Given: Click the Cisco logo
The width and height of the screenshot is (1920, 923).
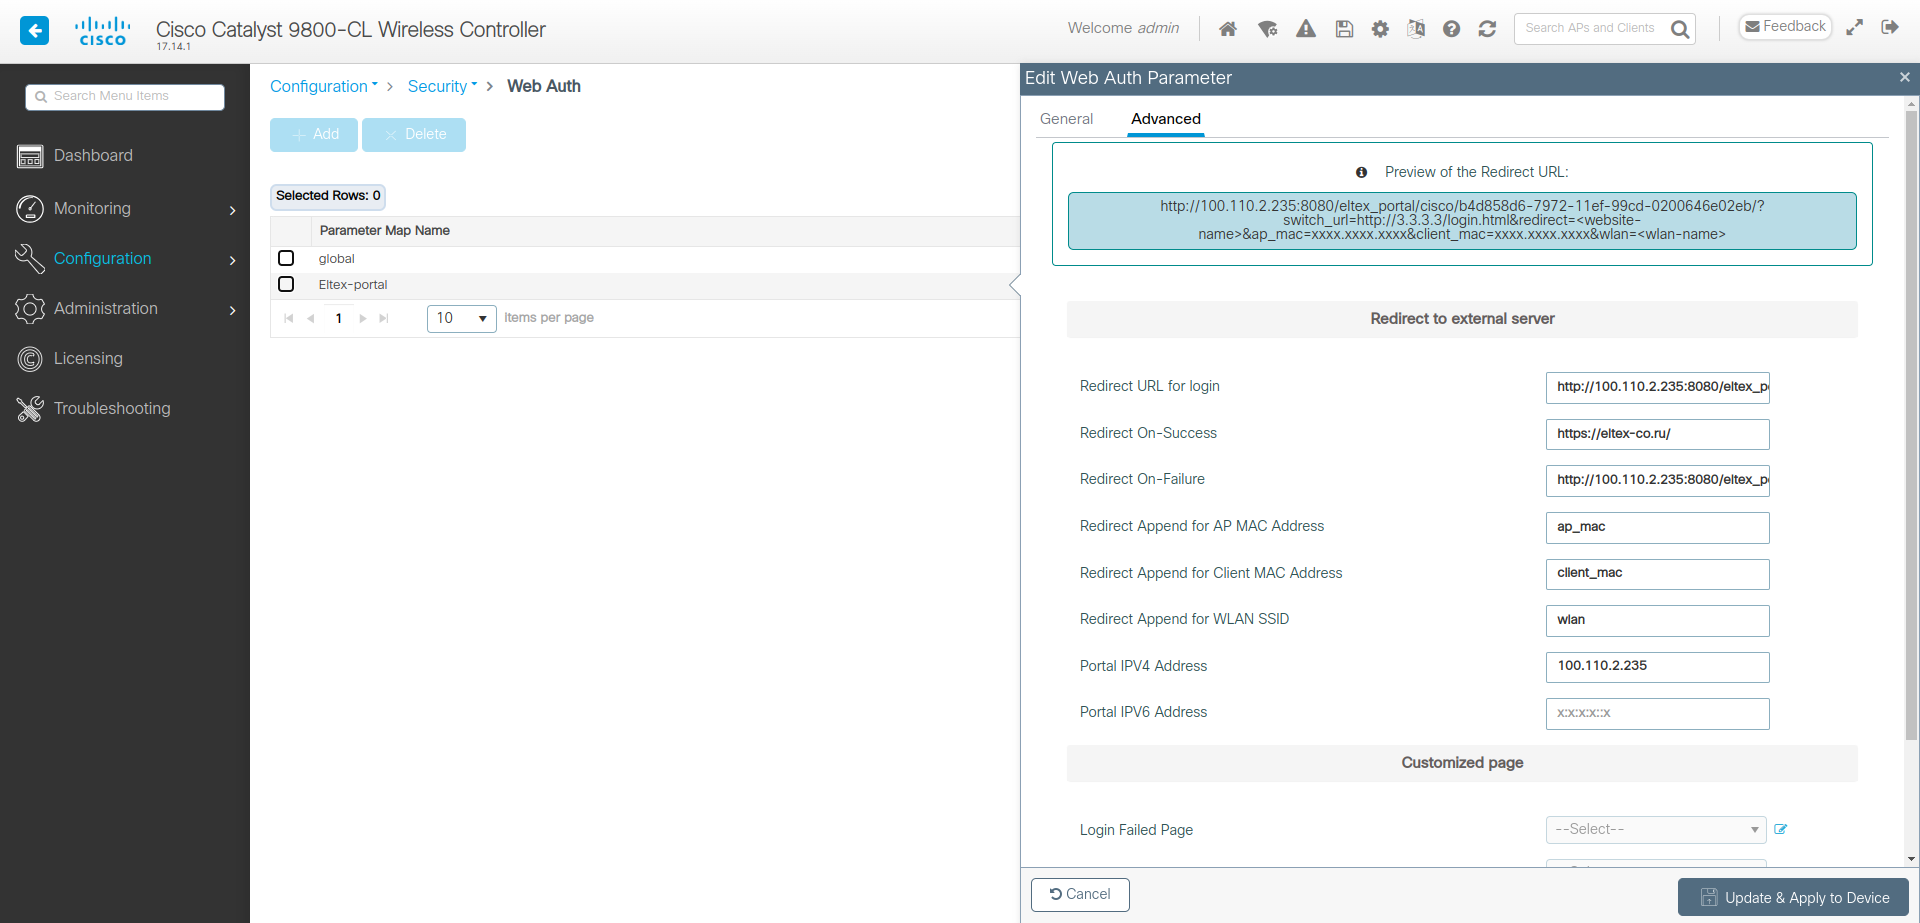Looking at the screenshot, I should [103, 31].
